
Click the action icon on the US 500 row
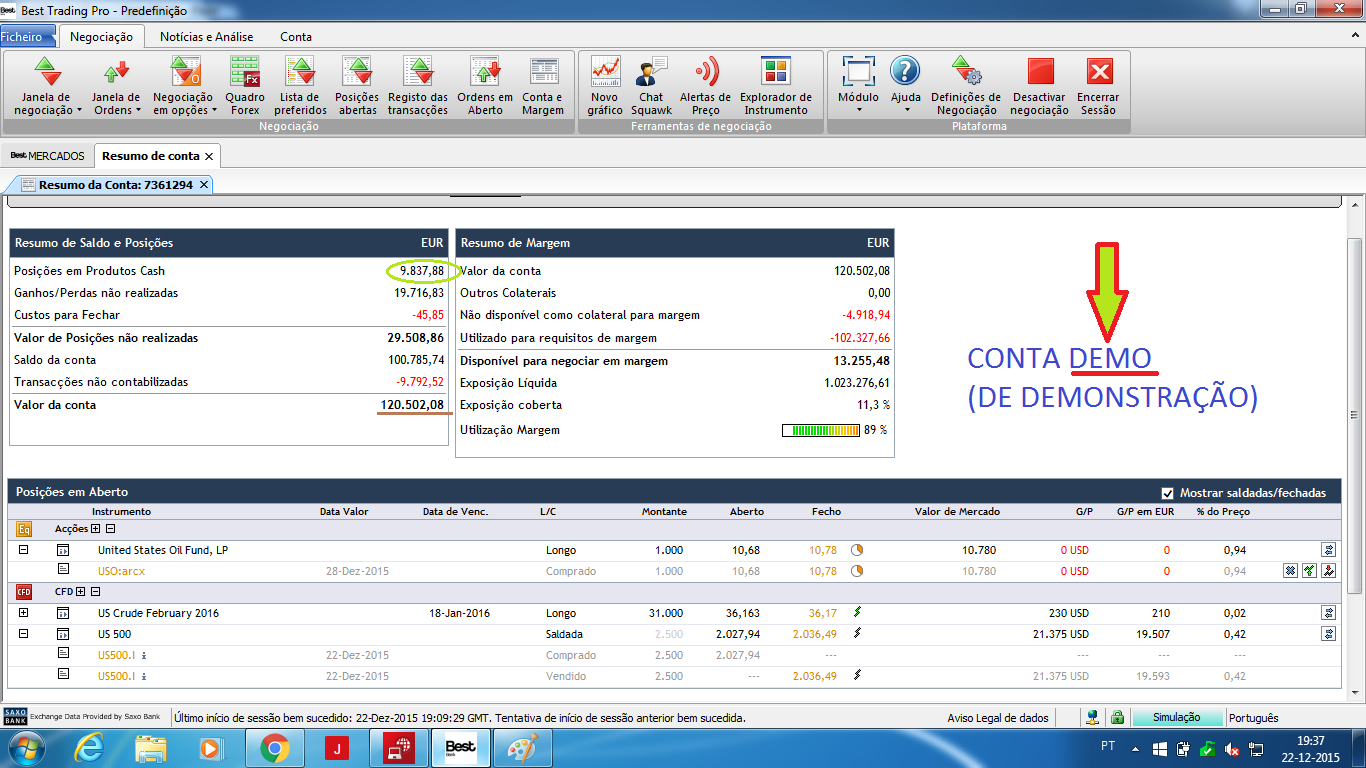1329,634
